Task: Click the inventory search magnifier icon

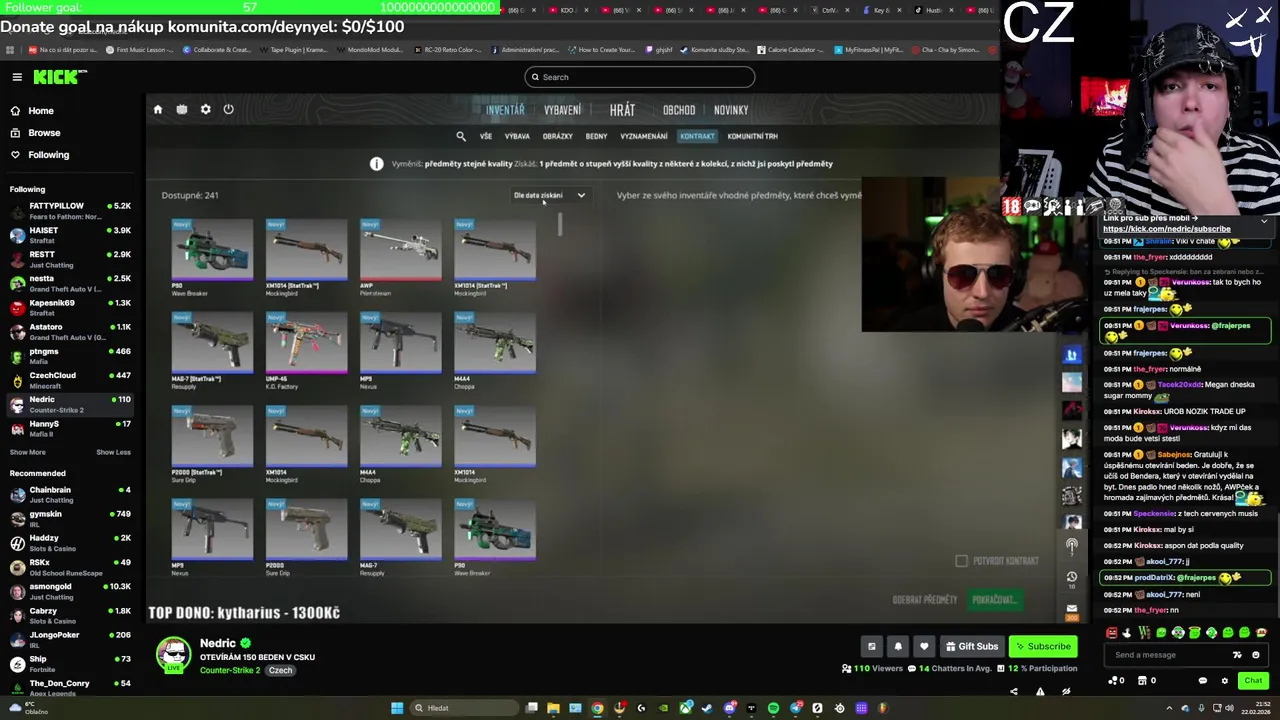Action: 461,136
